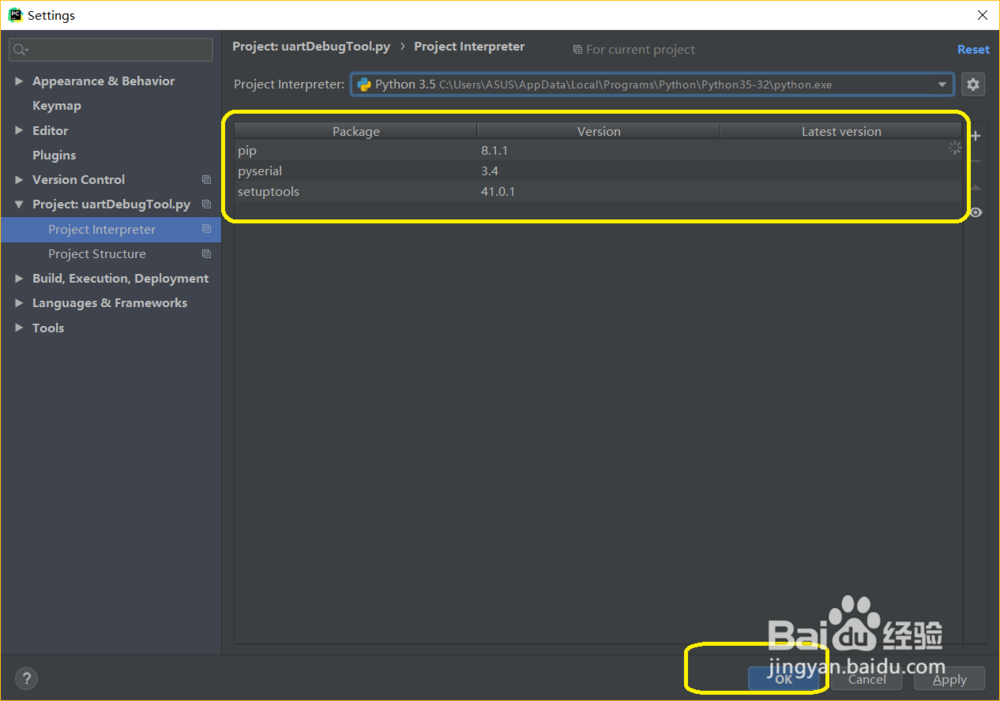The width and height of the screenshot is (1000, 701).
Task: Expand the Languages & Frameworks section
Action: pyautogui.click(x=18, y=303)
